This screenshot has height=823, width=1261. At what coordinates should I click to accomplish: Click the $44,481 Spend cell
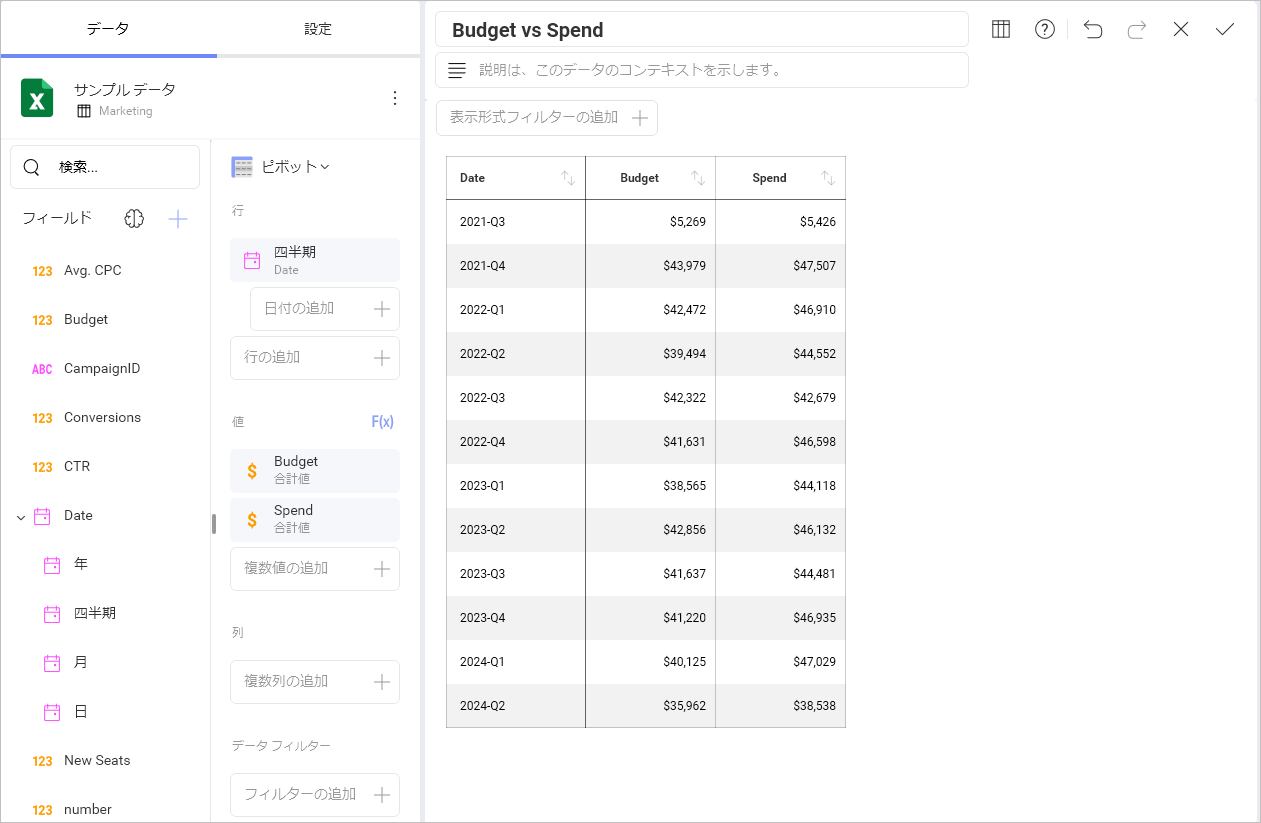[x=781, y=574]
